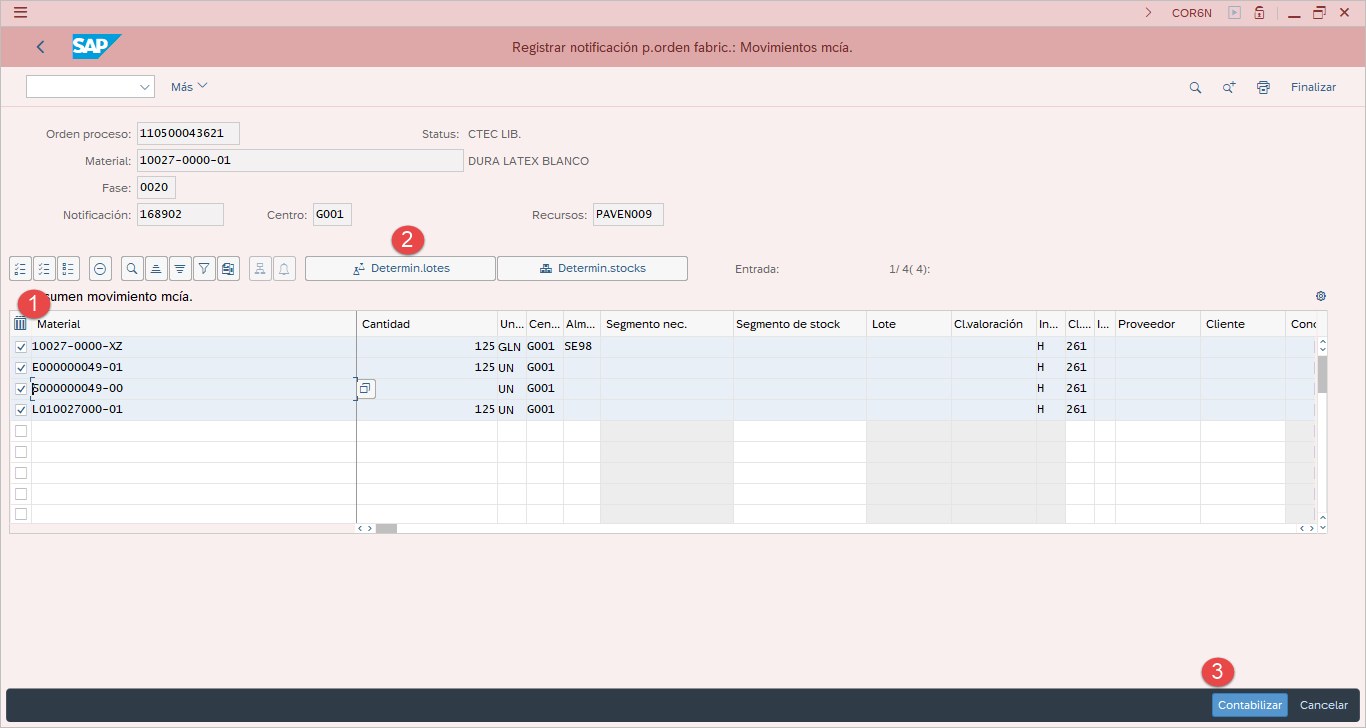Deselect the L010027000-01 row checkbox
The height and width of the screenshot is (728, 1366).
pos(21,410)
